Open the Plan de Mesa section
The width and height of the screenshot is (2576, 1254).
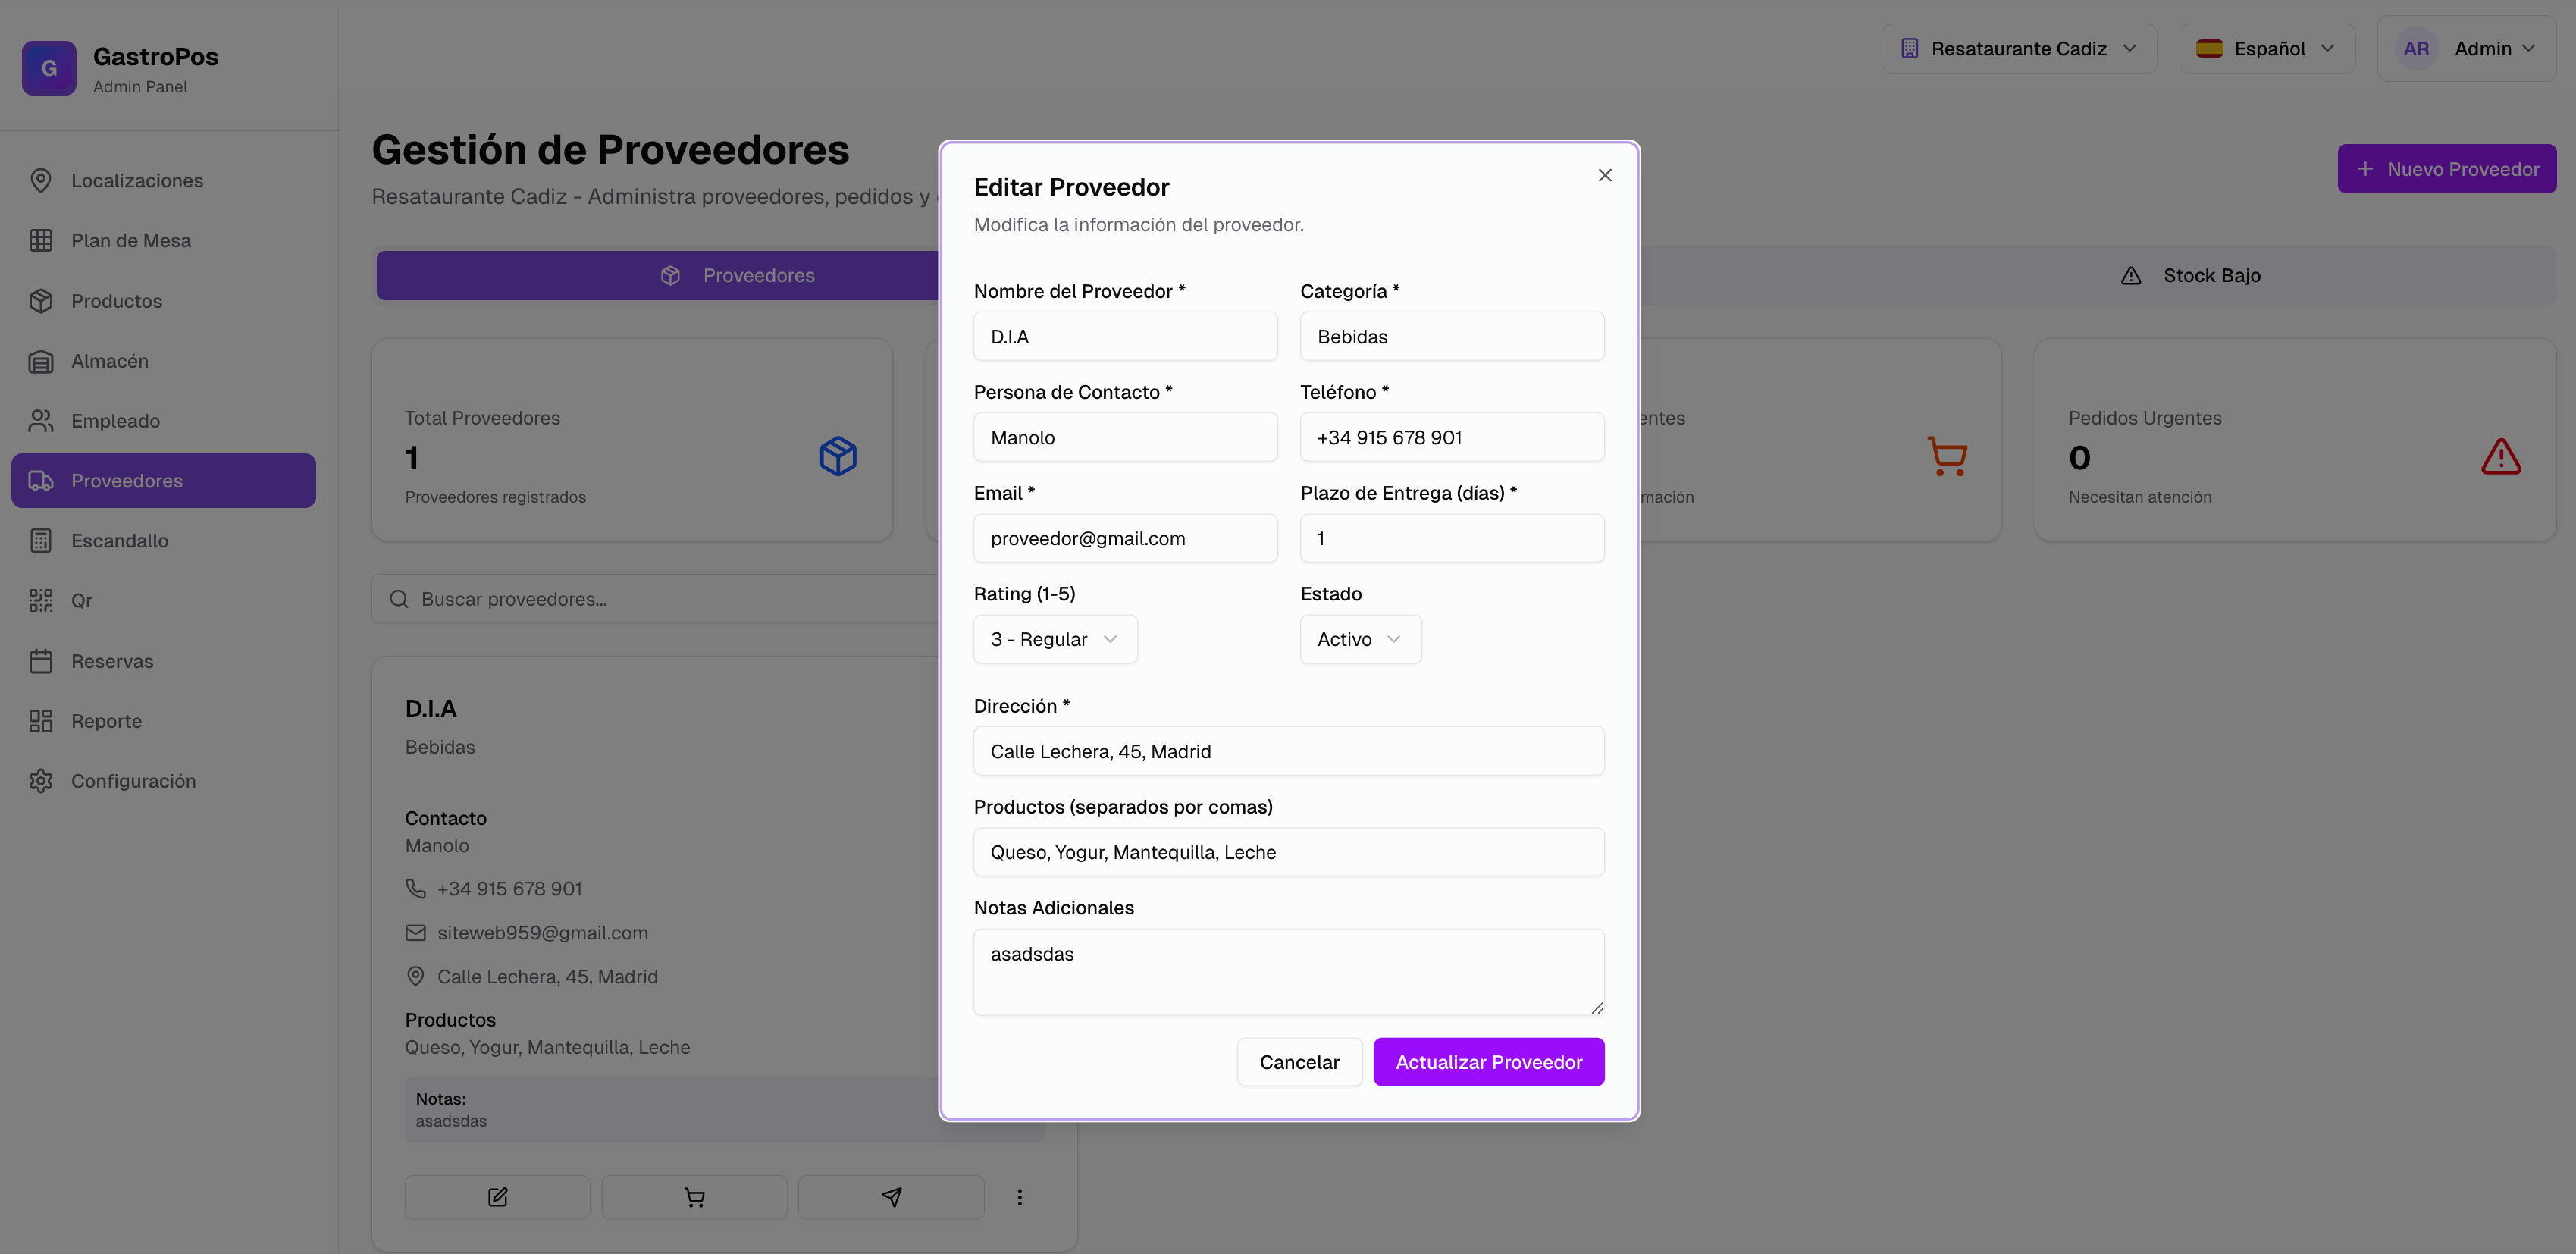pyautogui.click(x=131, y=240)
